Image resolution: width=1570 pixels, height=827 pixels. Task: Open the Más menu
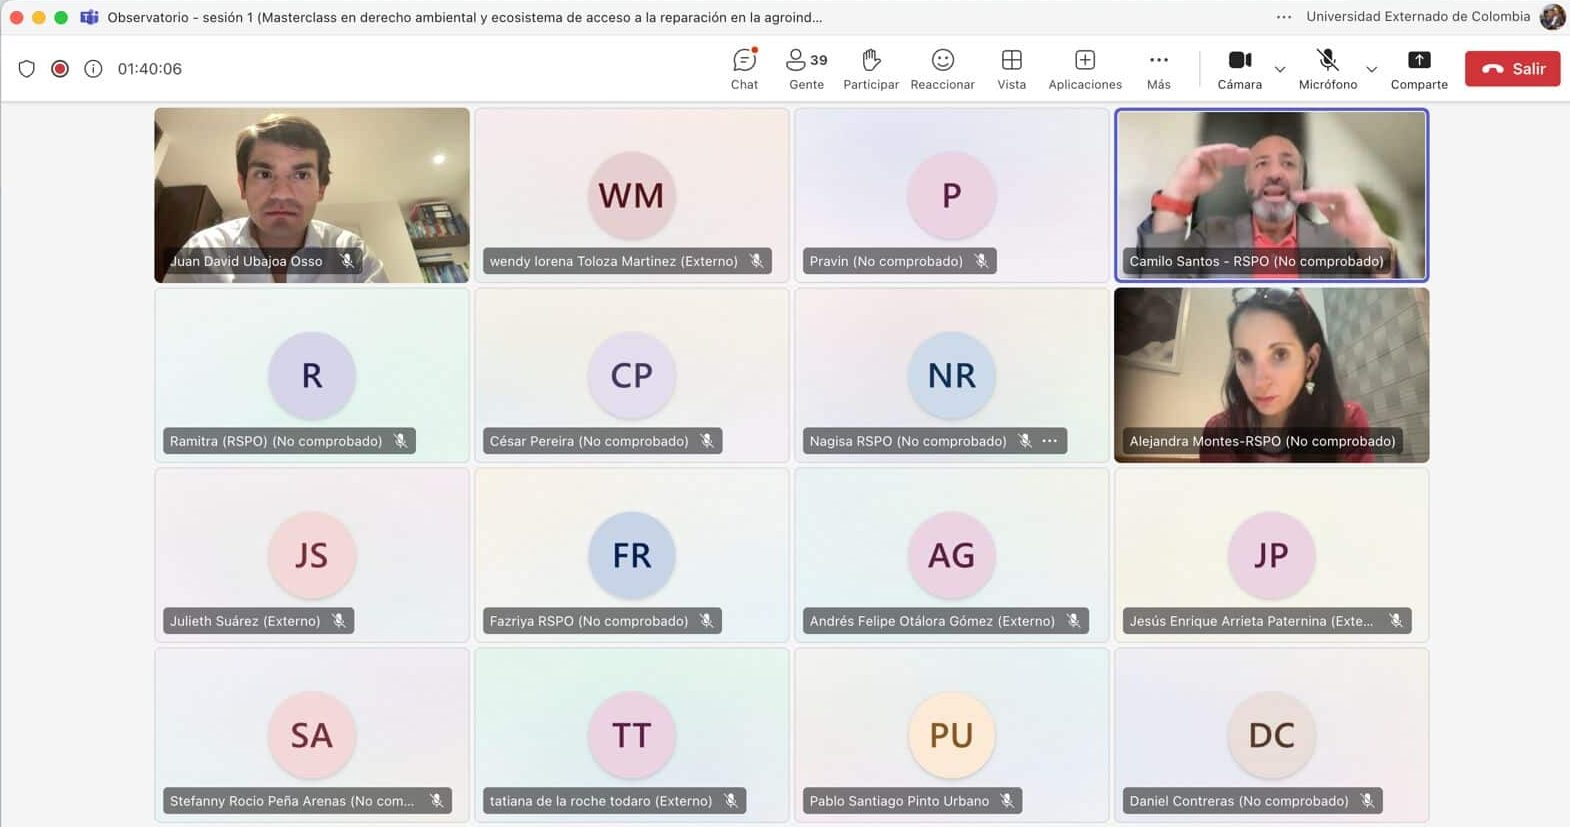pyautogui.click(x=1158, y=69)
